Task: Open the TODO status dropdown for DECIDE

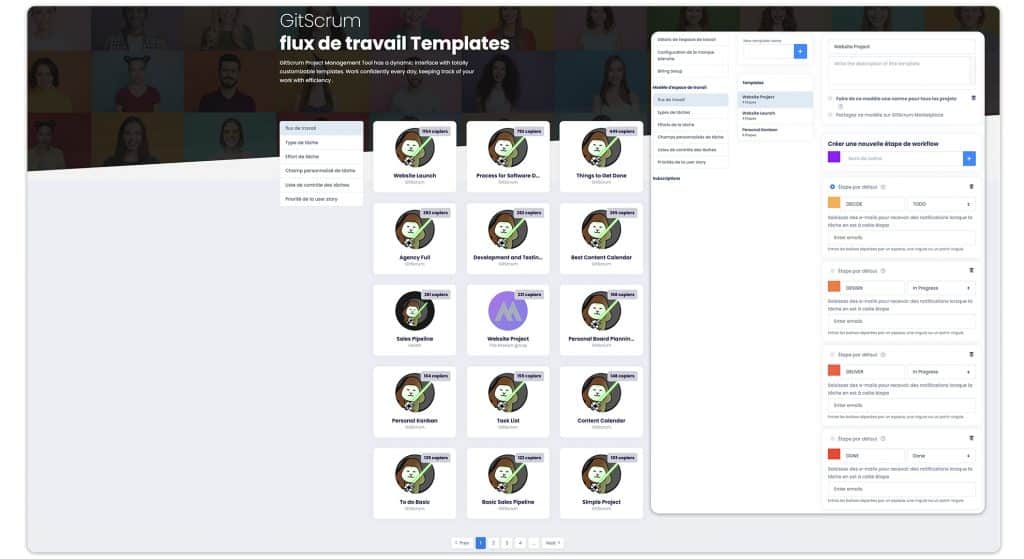Action: pos(941,204)
